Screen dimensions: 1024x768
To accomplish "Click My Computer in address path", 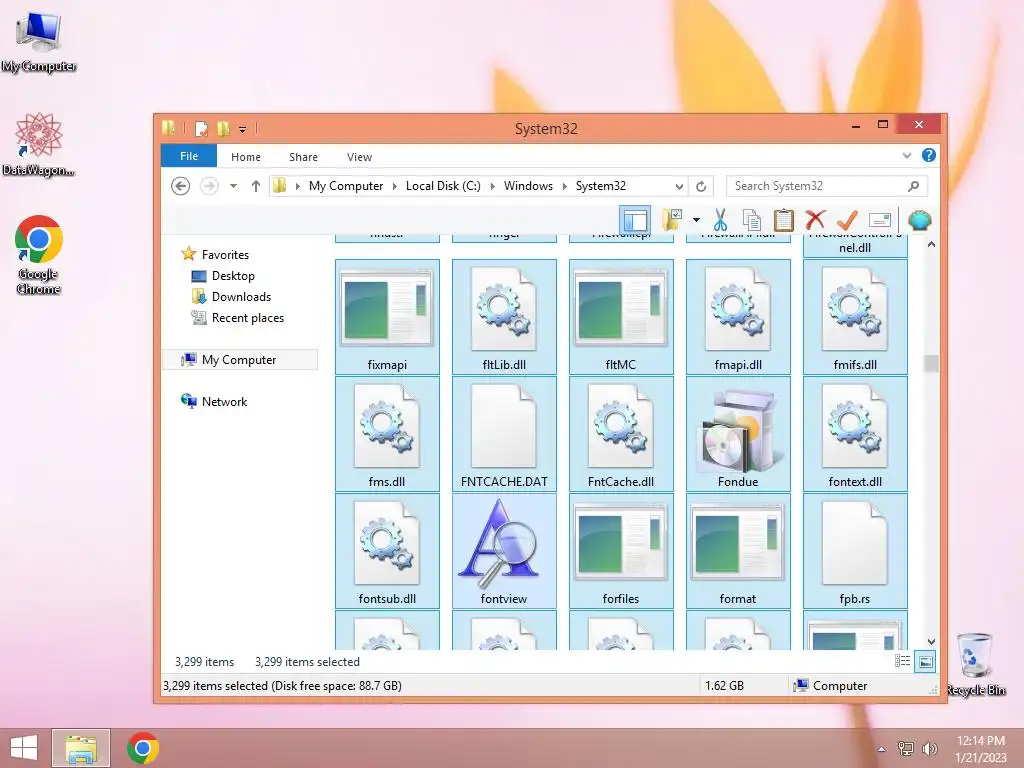I will click(345, 186).
